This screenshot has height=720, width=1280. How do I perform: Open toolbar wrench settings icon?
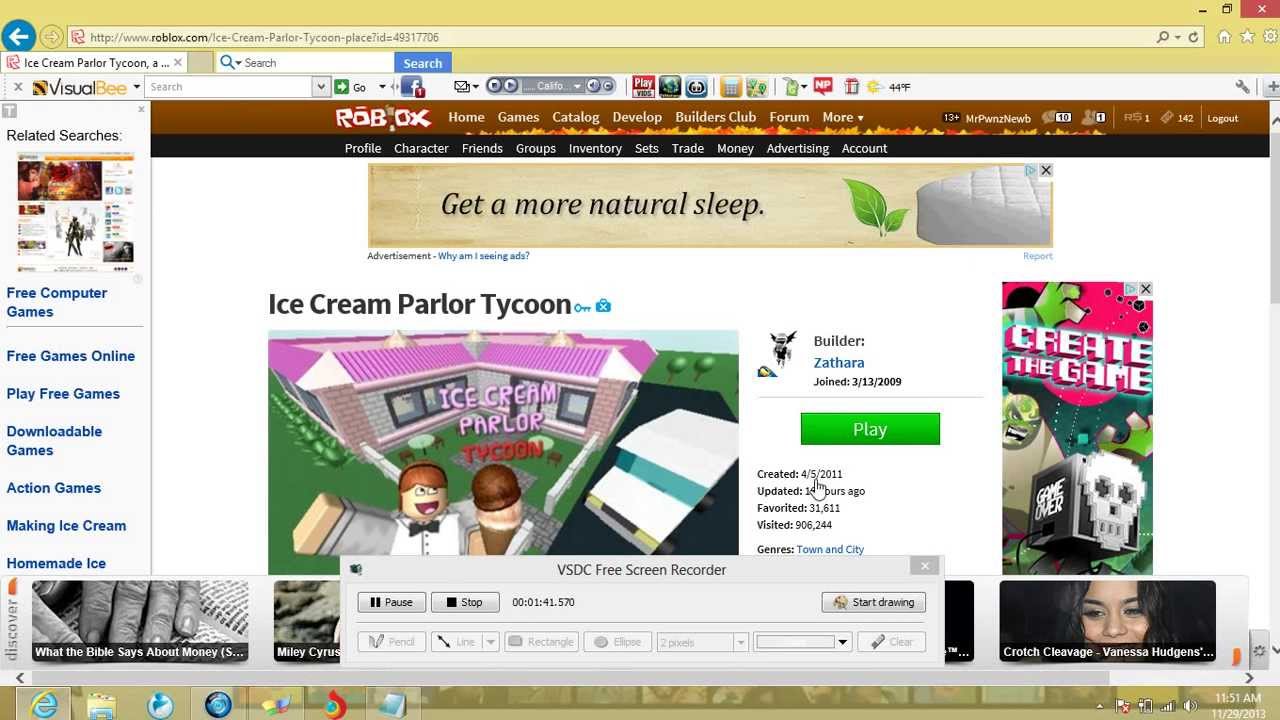(1243, 87)
